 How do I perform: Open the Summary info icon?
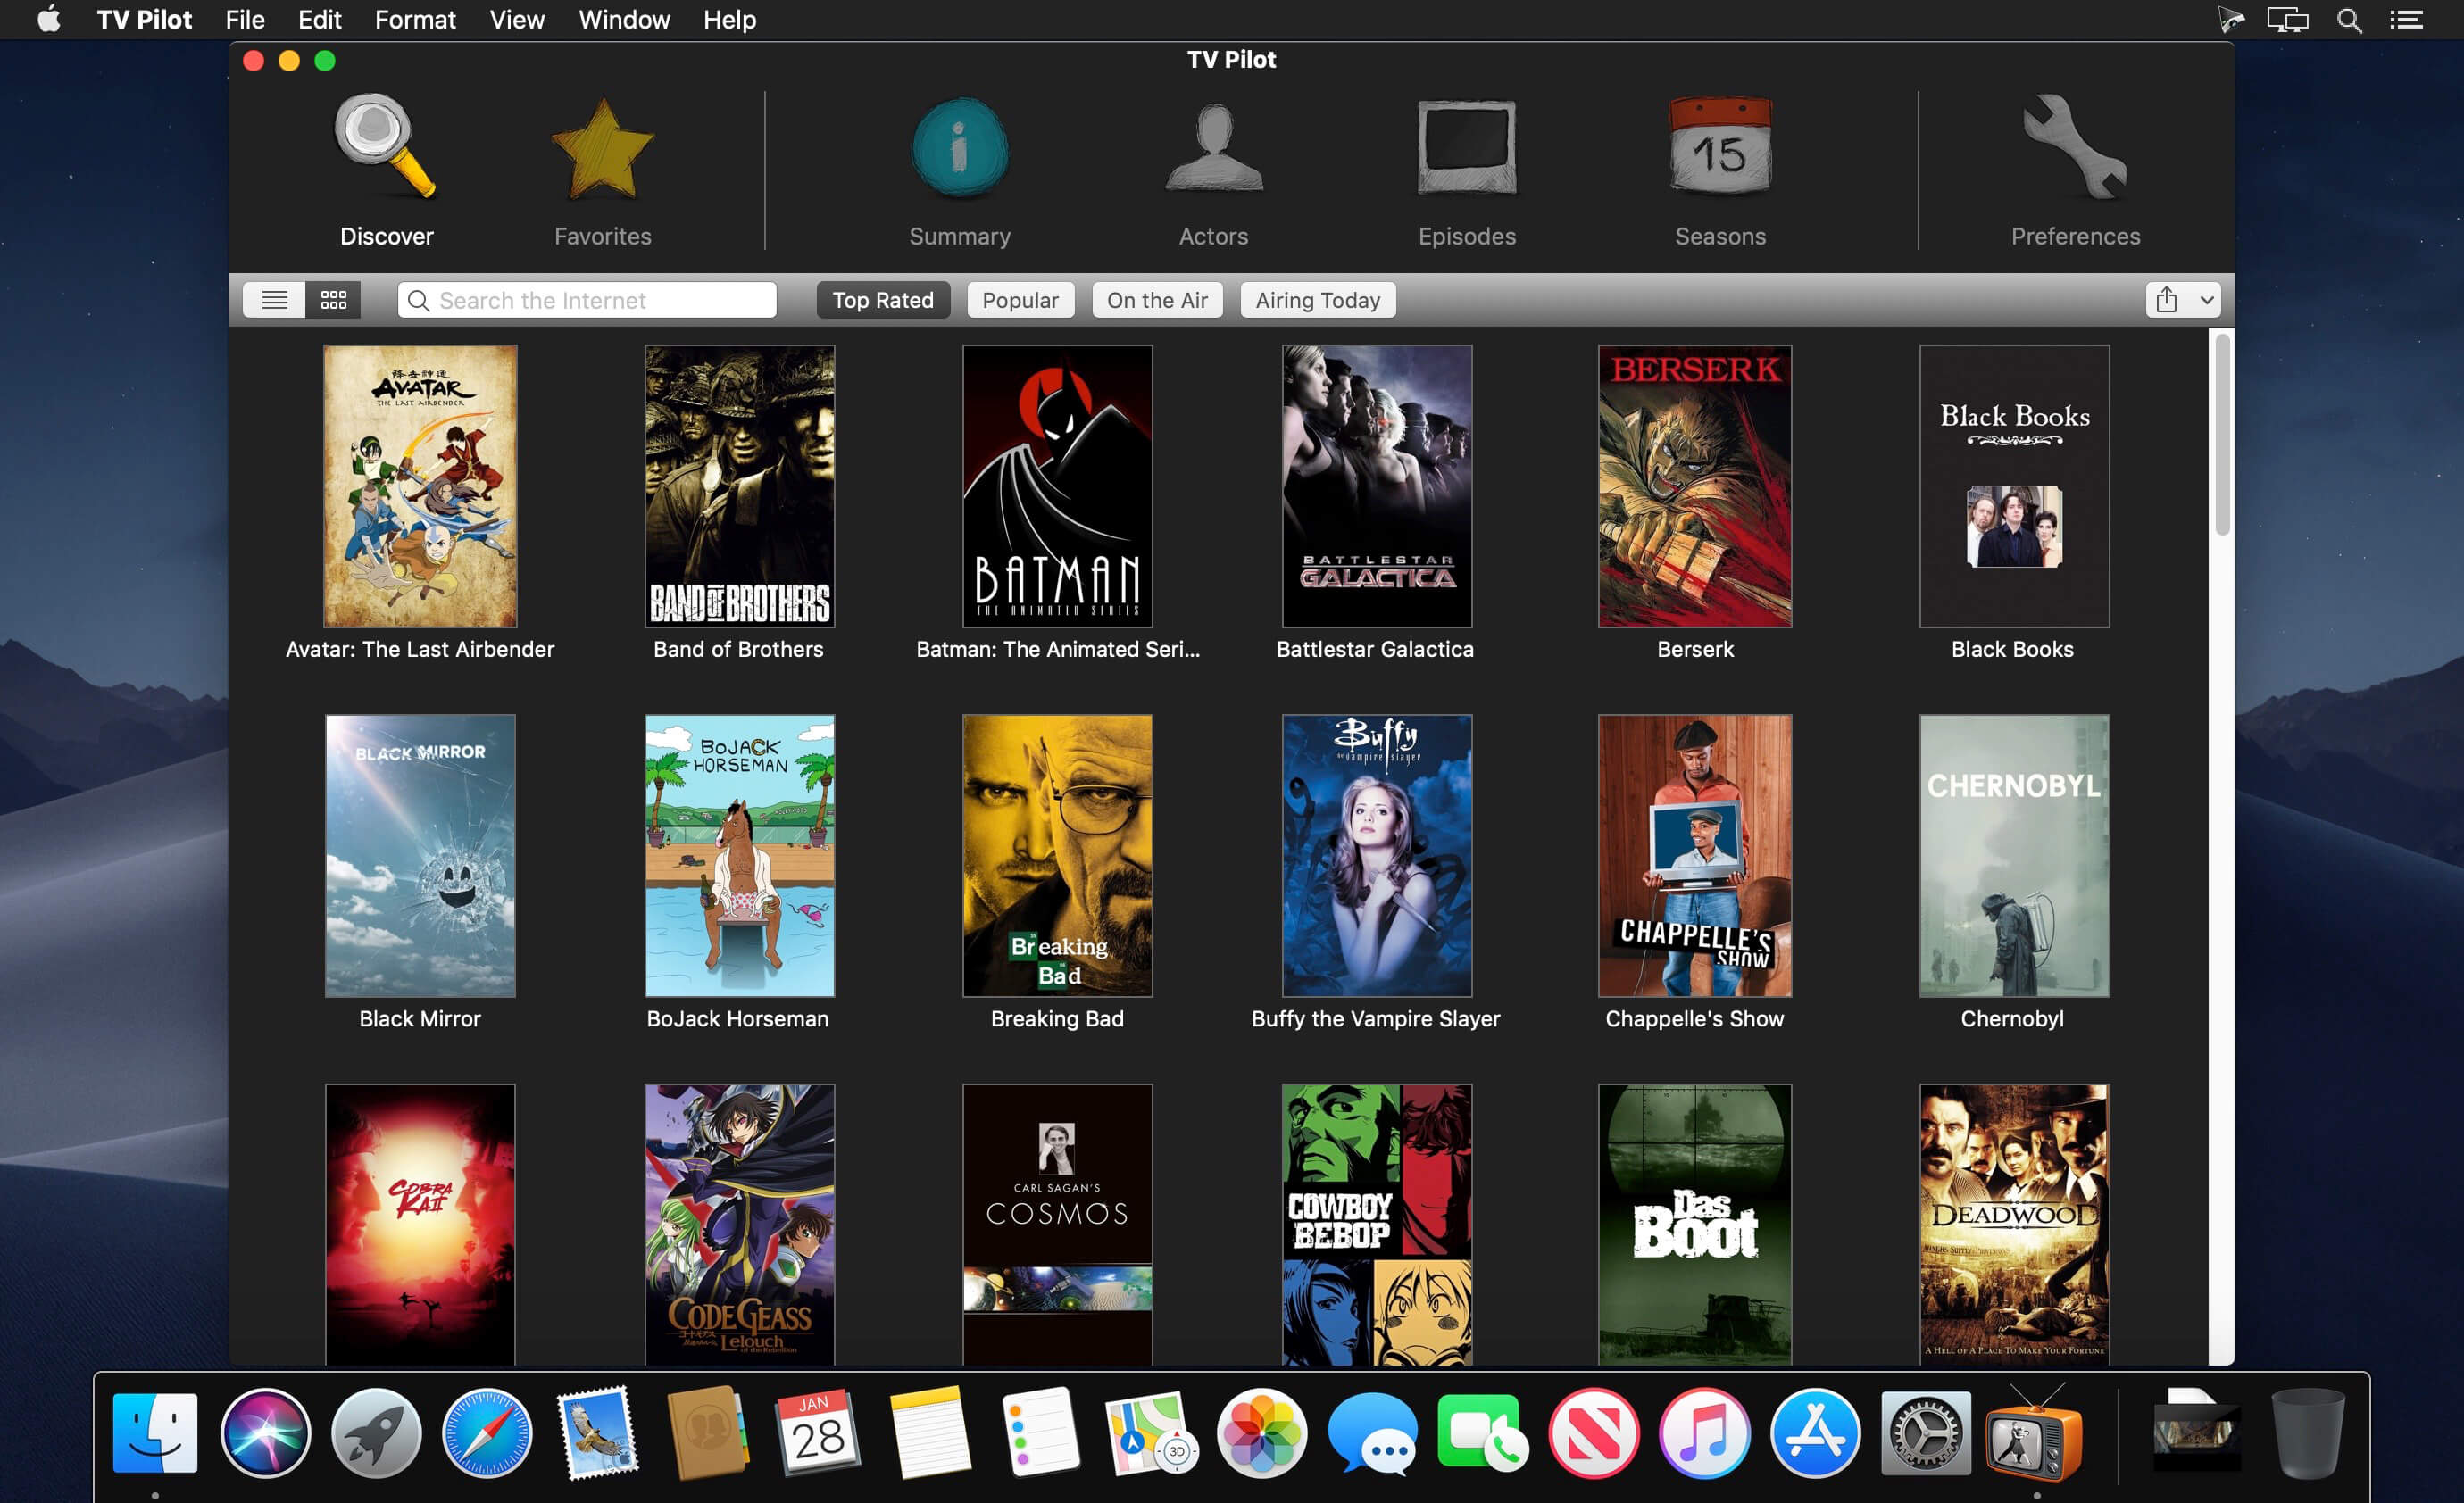tap(959, 150)
